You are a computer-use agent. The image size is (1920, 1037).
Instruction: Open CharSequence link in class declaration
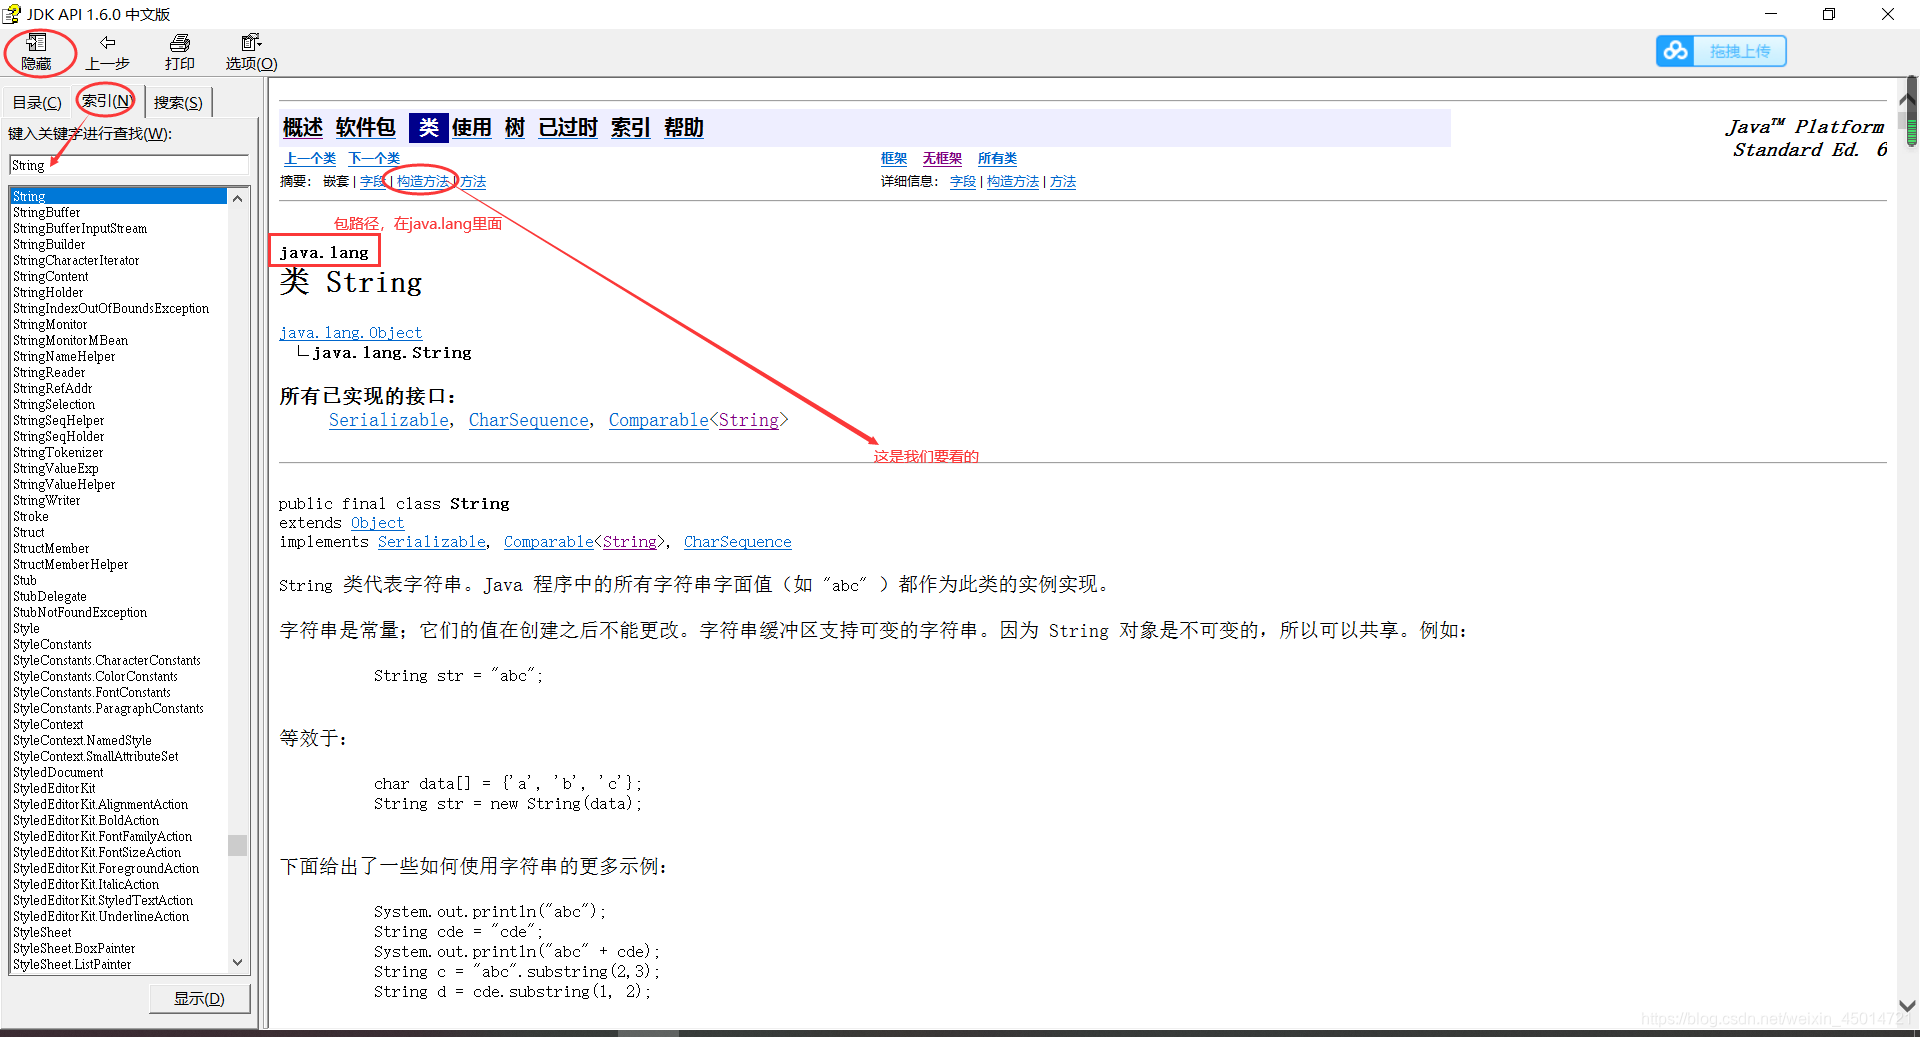(738, 541)
